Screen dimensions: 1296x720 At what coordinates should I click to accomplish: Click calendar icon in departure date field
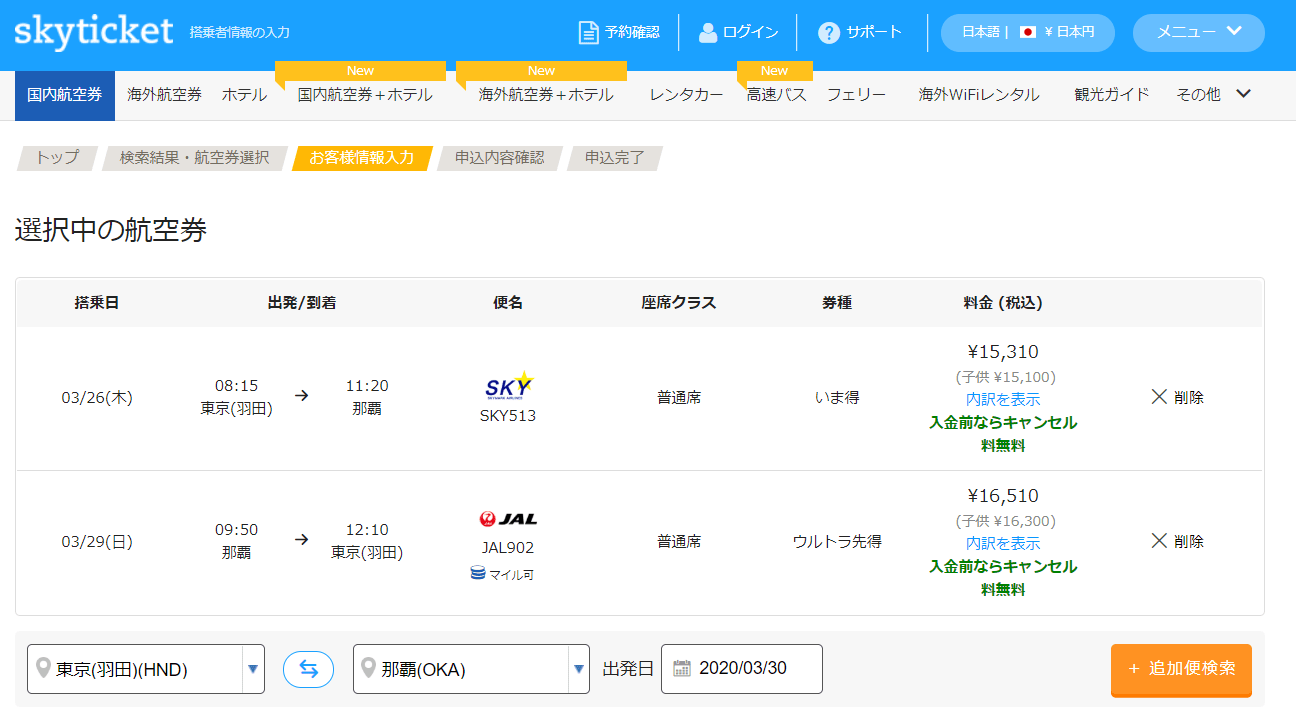coord(682,668)
